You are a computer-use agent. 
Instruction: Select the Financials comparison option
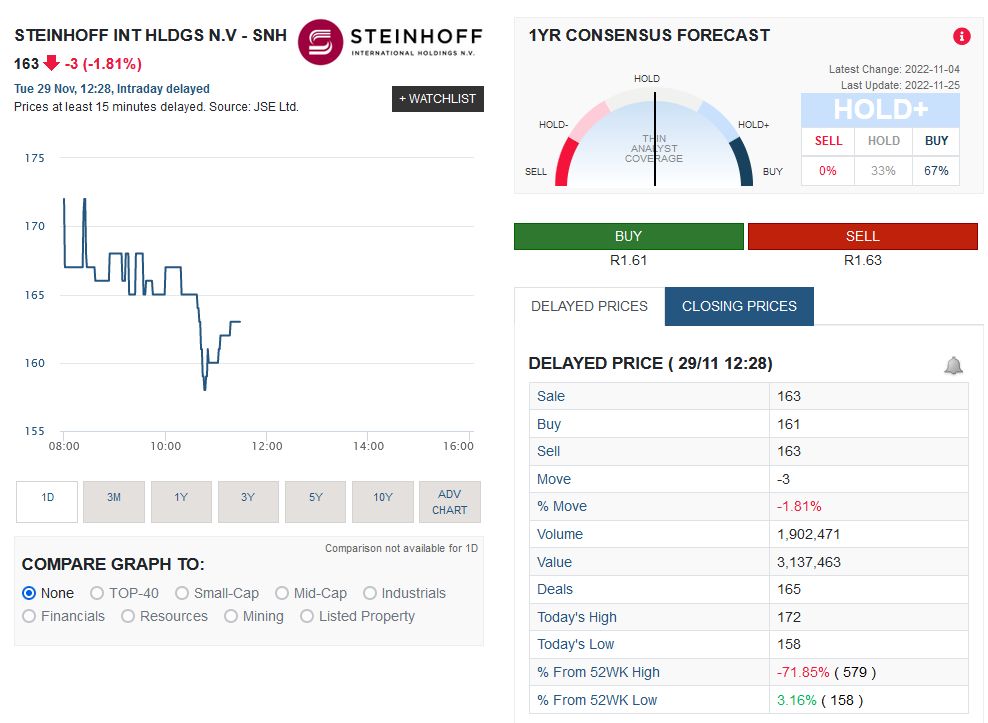29,616
